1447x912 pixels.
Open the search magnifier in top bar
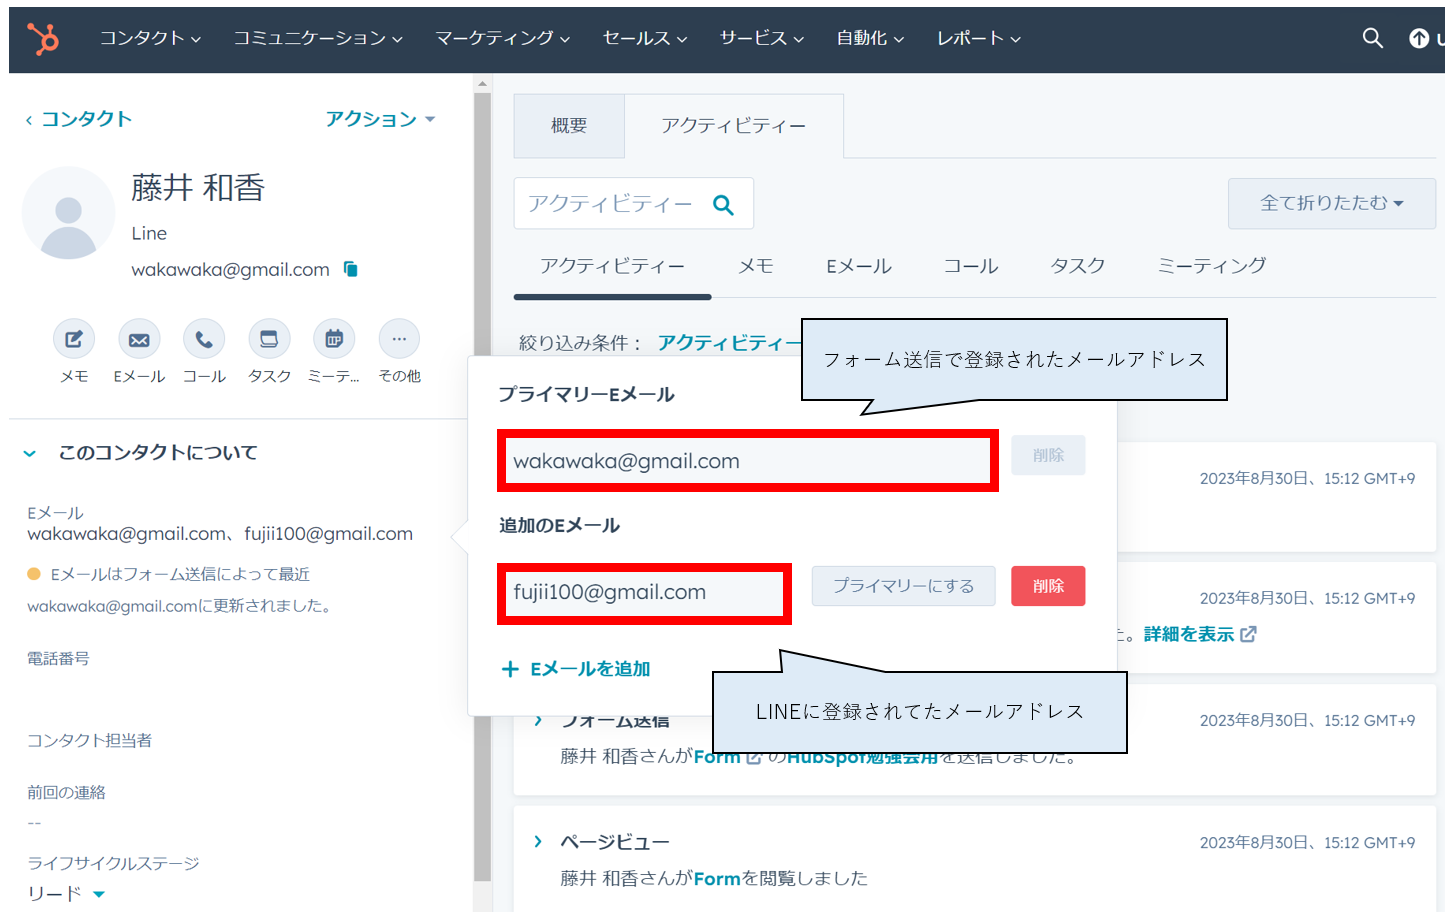click(1372, 38)
